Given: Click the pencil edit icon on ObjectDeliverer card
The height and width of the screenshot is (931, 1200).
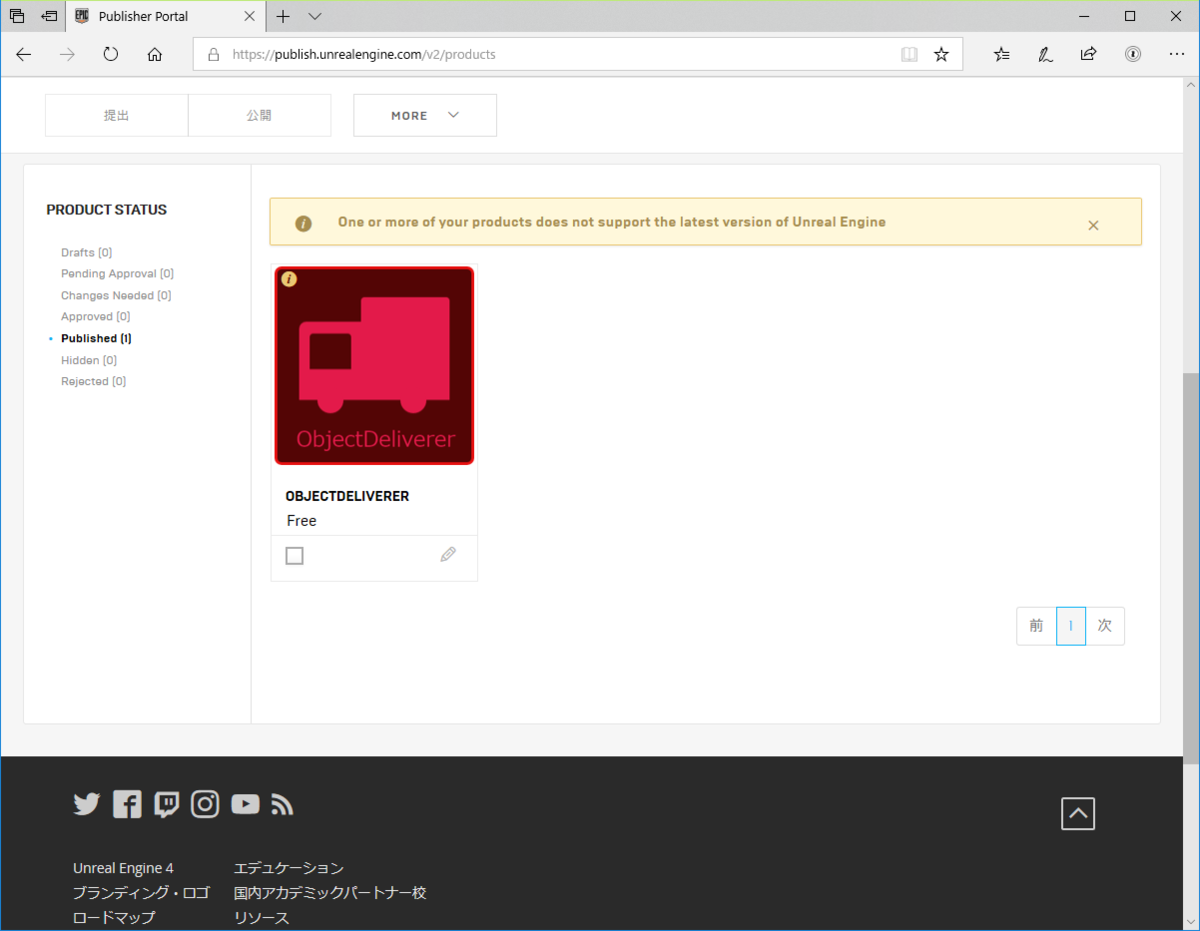Looking at the screenshot, I should click(x=448, y=554).
